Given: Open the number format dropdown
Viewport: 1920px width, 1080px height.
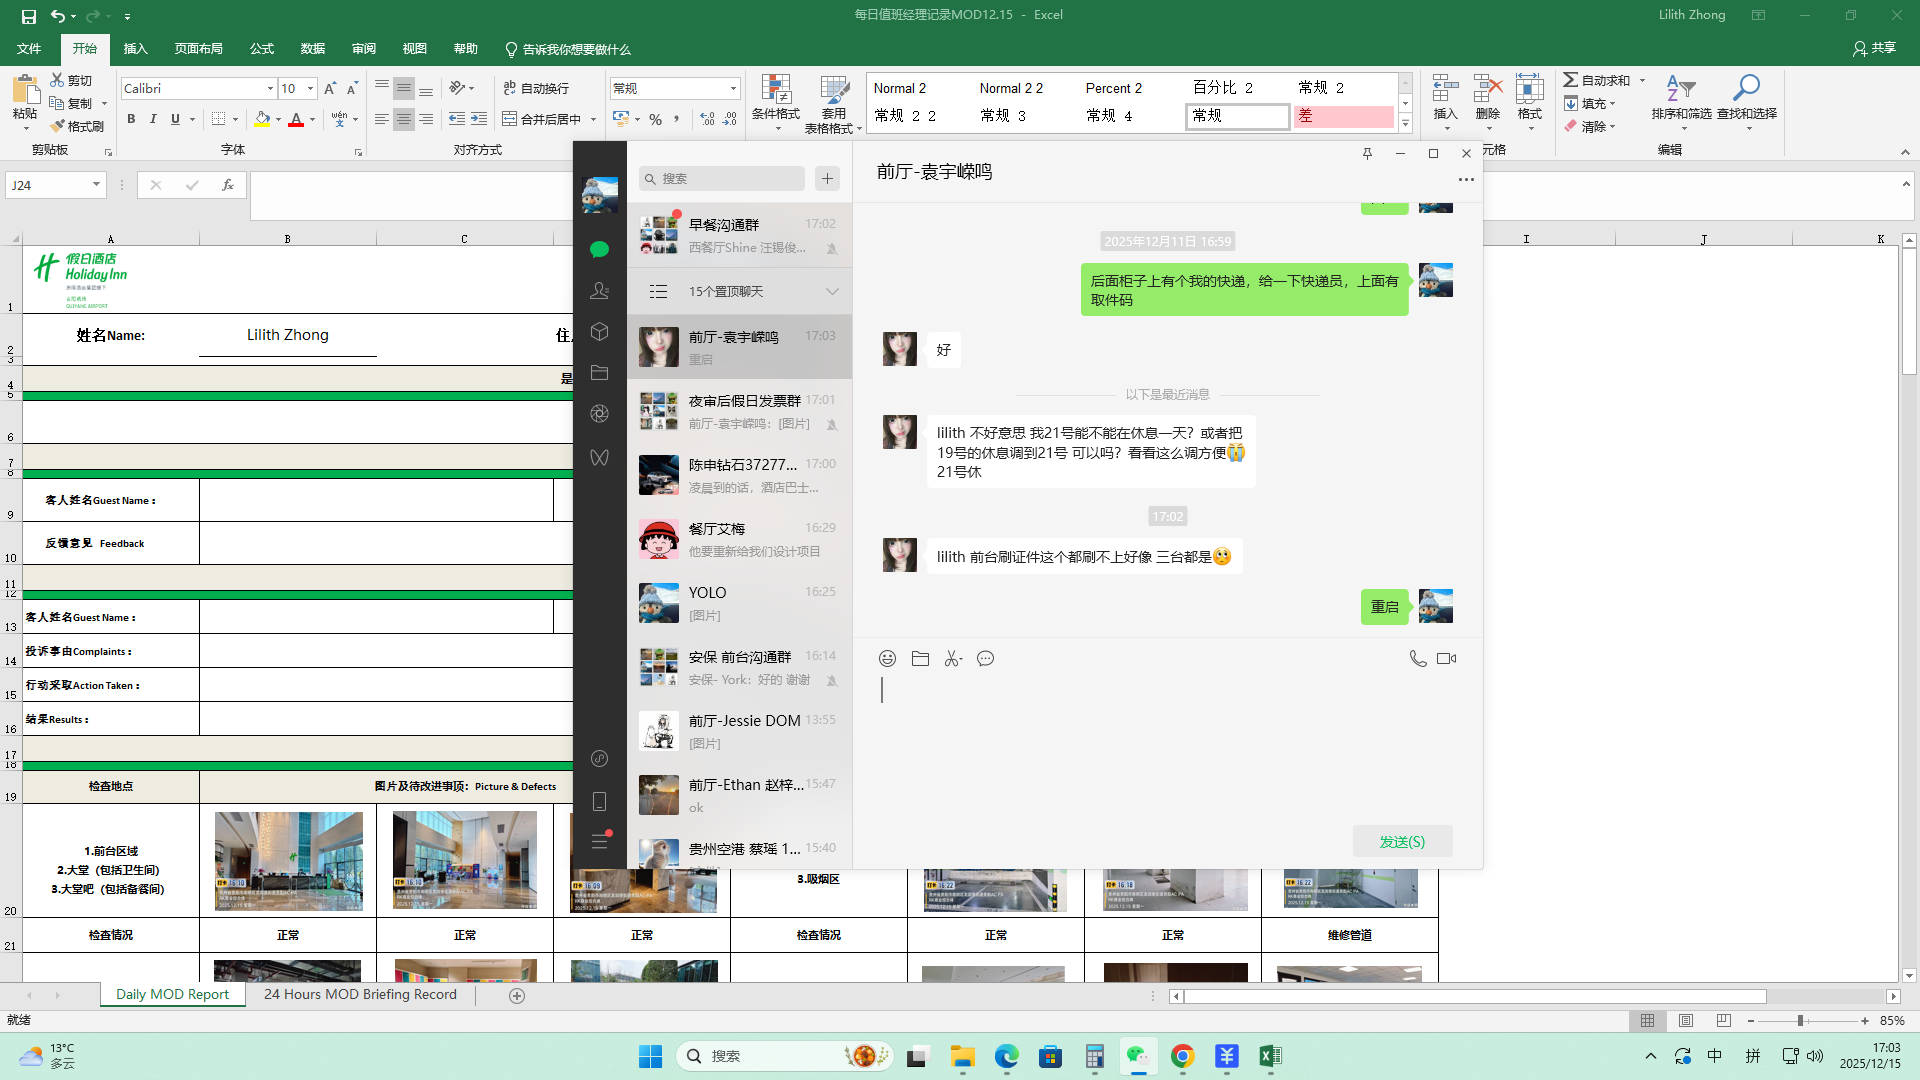Looking at the screenshot, I should (x=733, y=89).
